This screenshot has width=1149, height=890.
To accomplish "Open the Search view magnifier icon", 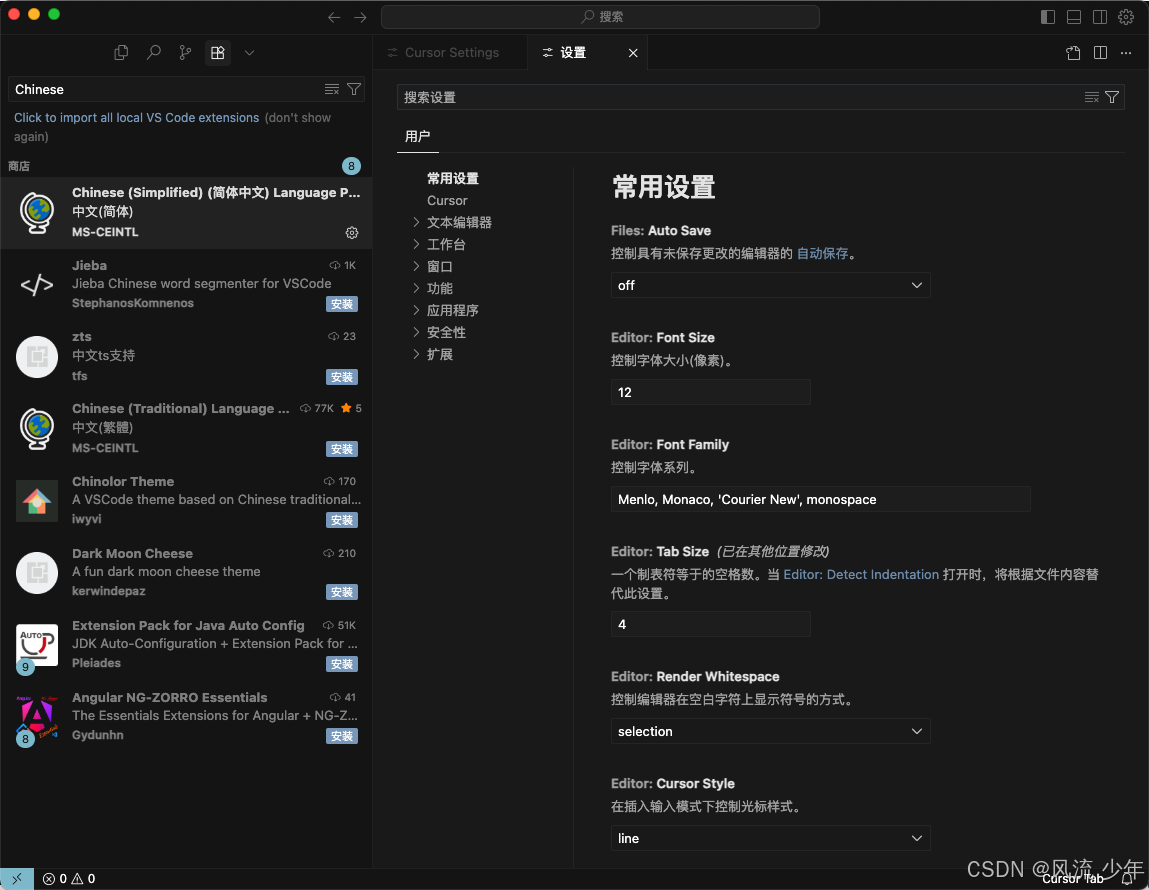I will [x=153, y=53].
